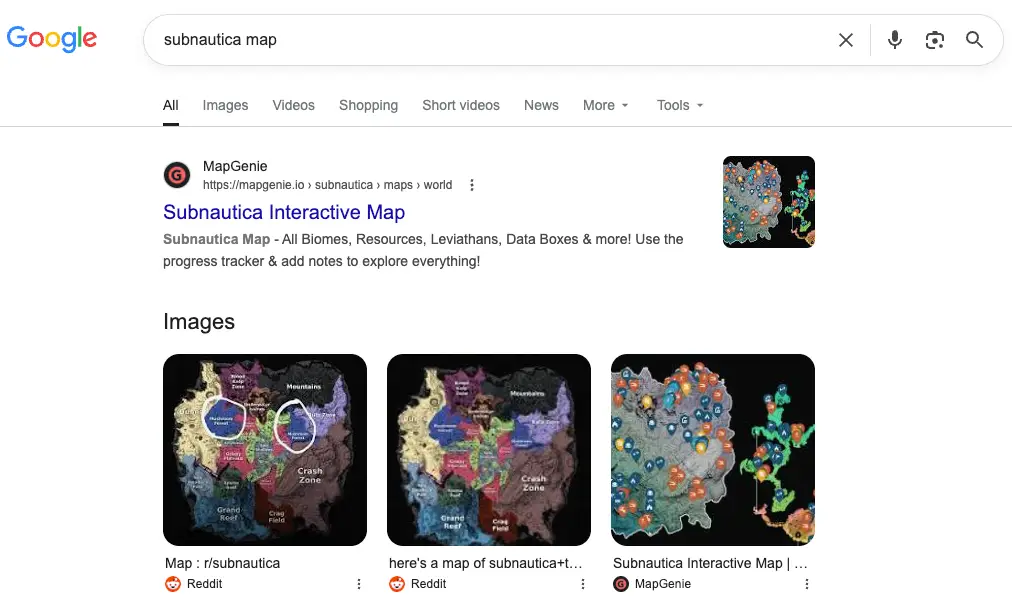The width and height of the screenshot is (1012, 601).
Task: Open the Reddit map image with white circles
Action: [265, 450]
